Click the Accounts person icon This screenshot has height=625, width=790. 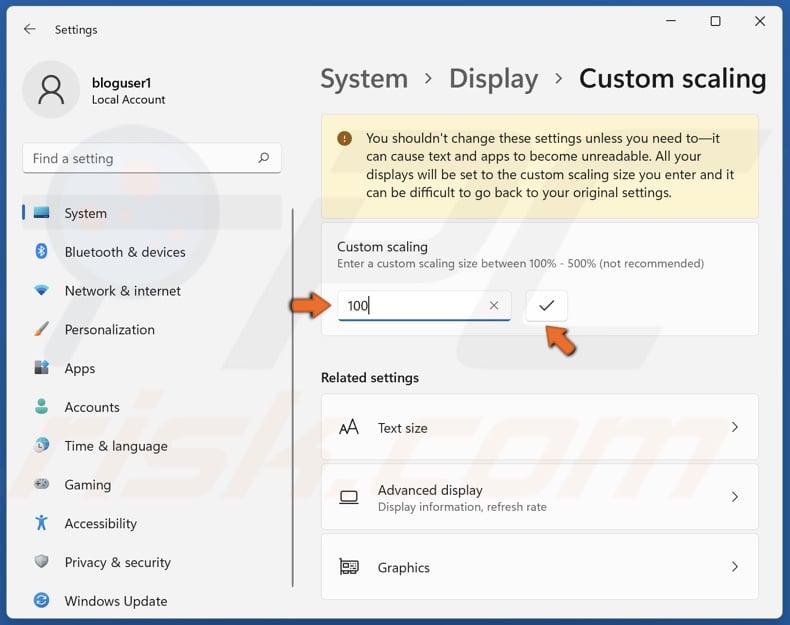pyautogui.click(x=41, y=406)
